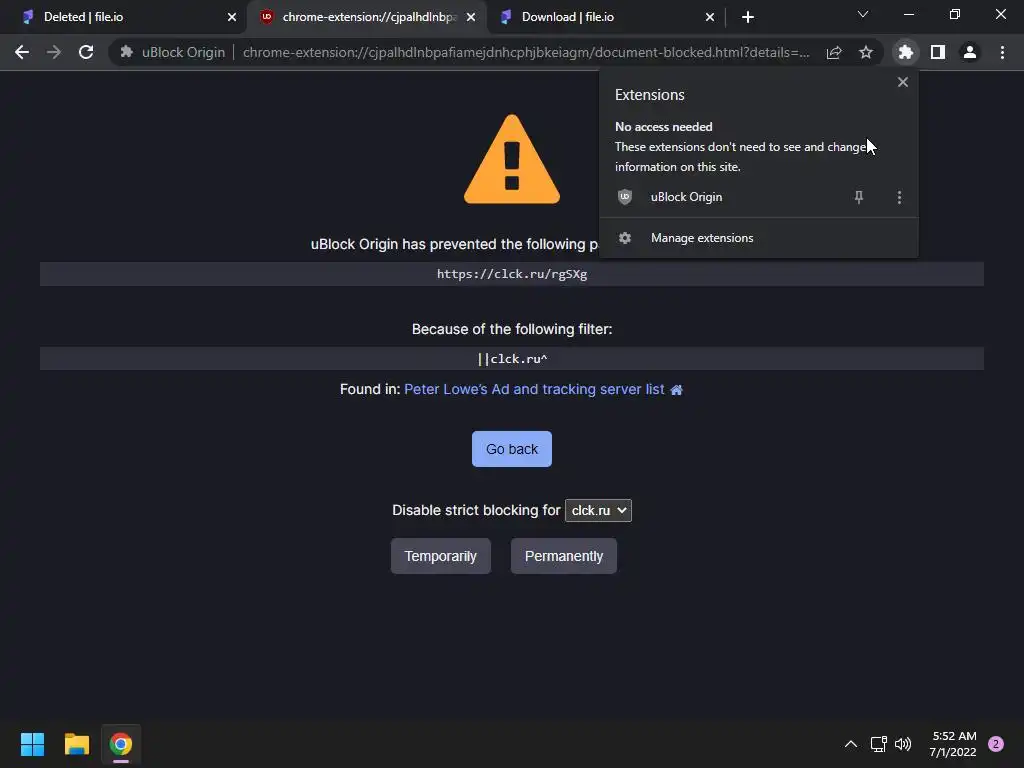Open the notification badge showing 2
The image size is (1024, 768).
[996, 744]
